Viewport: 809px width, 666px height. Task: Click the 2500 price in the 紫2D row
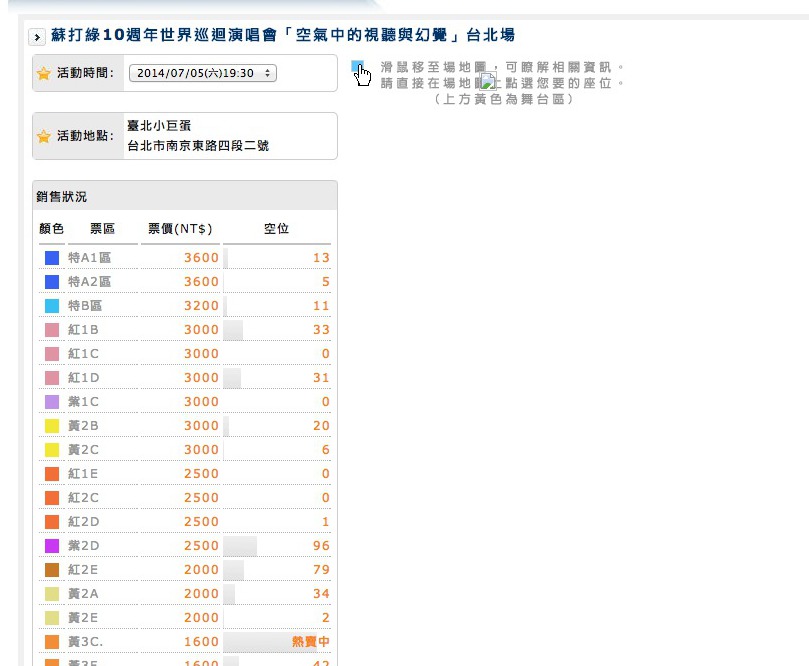(x=202, y=546)
